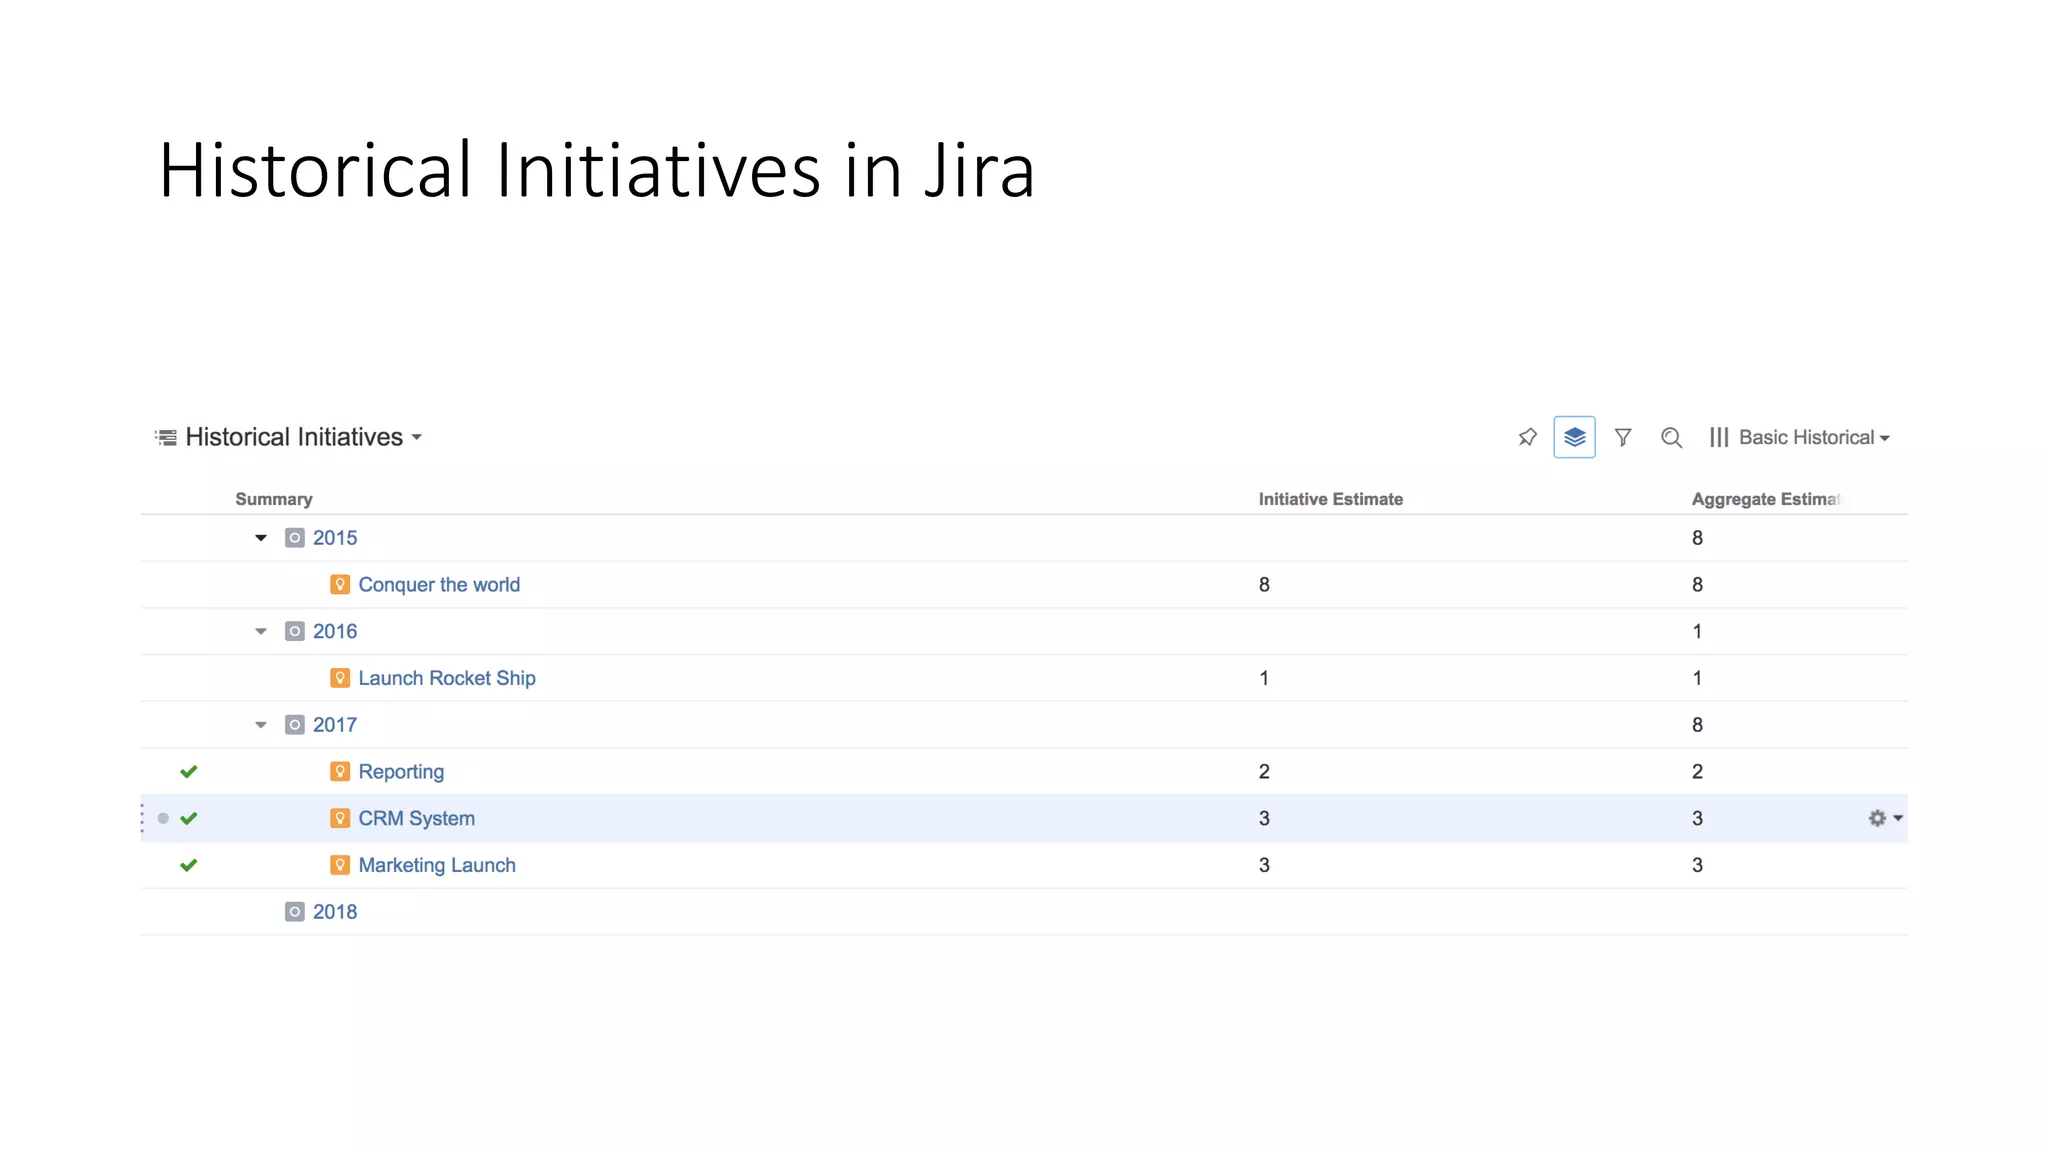The image size is (2048, 1152).
Task: Click Aggregate Estimate 3 for CRM System
Action: (x=1697, y=818)
